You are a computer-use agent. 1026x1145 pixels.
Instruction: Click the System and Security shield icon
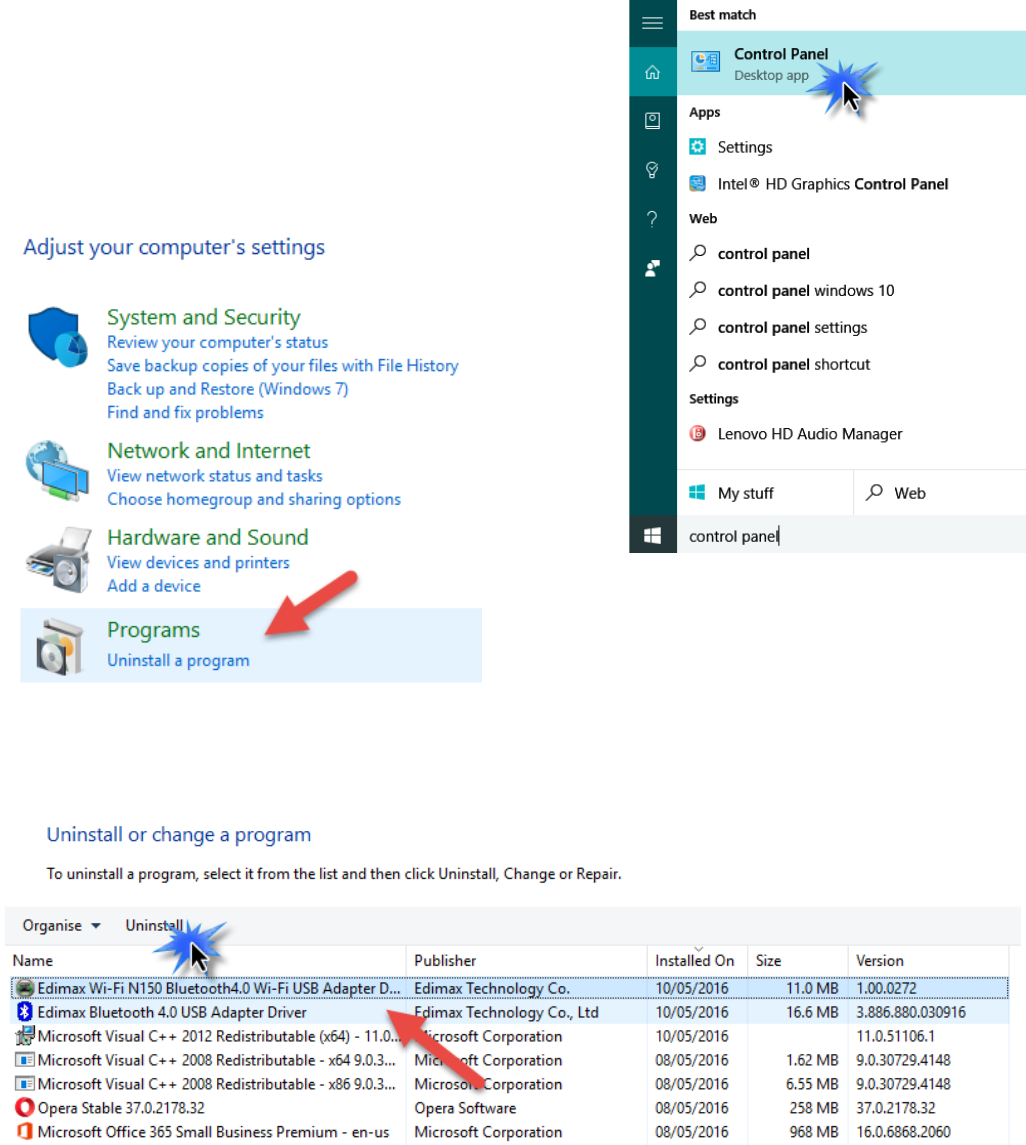(x=57, y=337)
